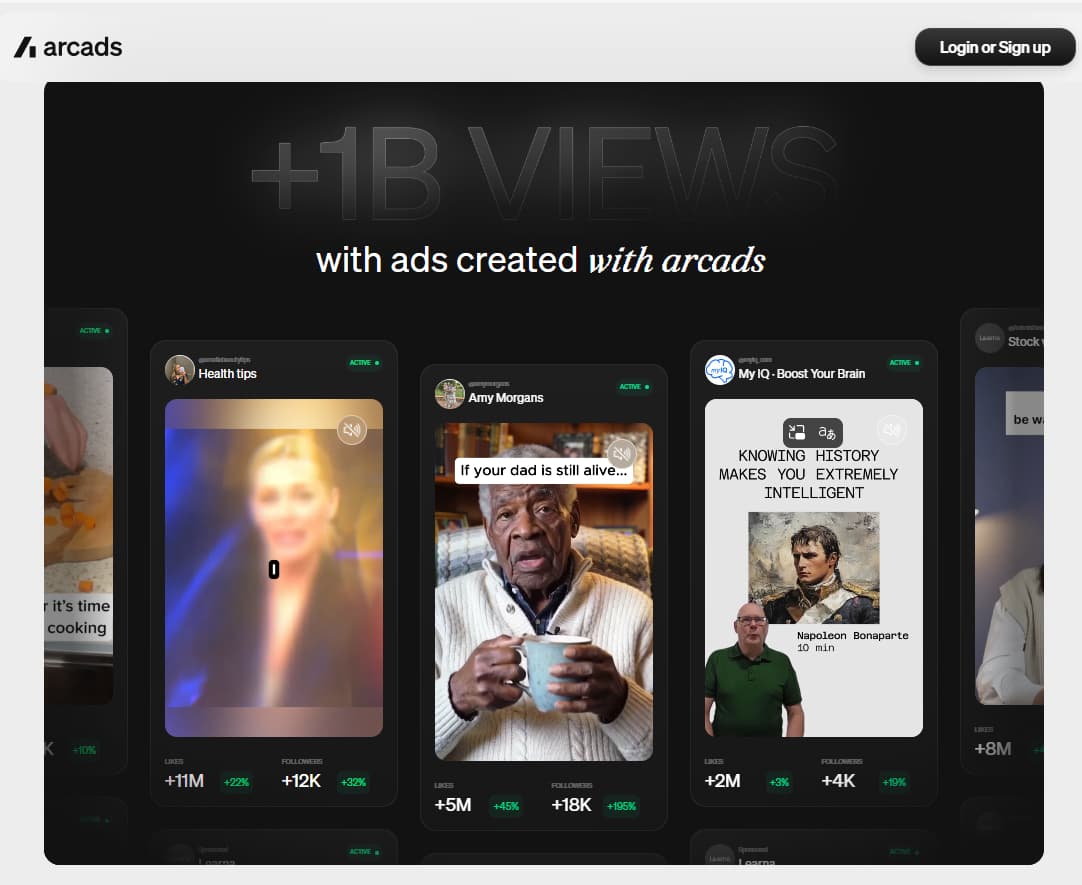Open the Napoleon Bonaparte painting image
The image size is (1082, 885).
(x=814, y=568)
